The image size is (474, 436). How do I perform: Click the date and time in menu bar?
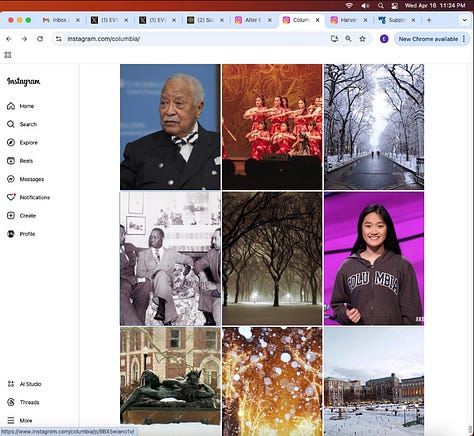[435, 5]
